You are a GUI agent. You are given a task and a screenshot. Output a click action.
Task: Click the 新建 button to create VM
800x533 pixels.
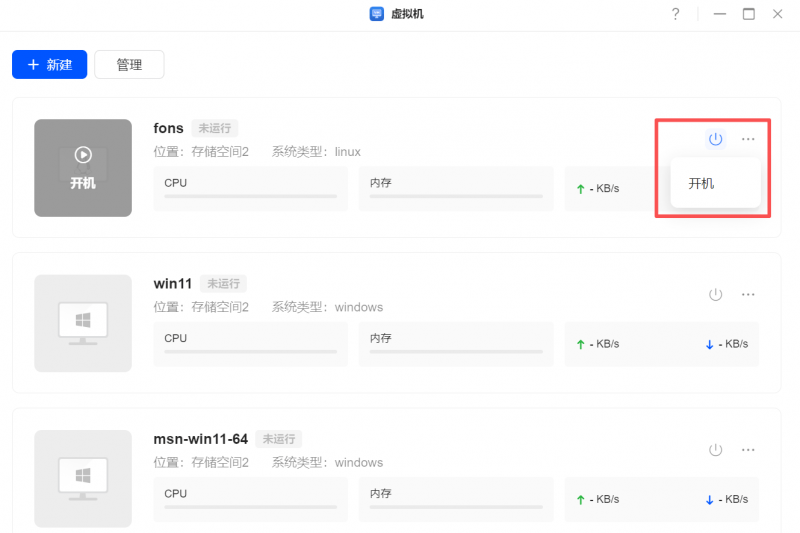pos(50,65)
